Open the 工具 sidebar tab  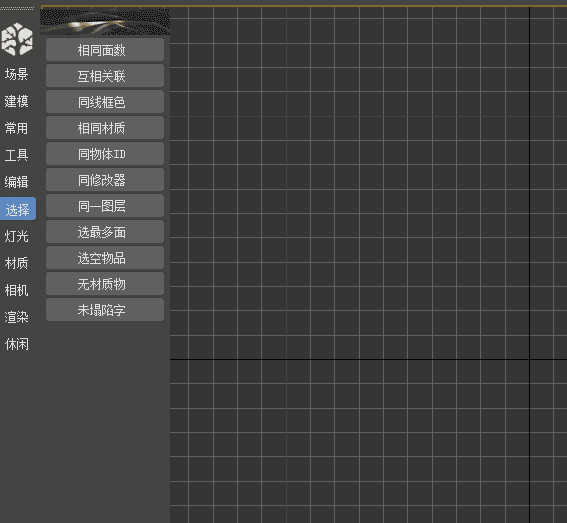click(17, 155)
